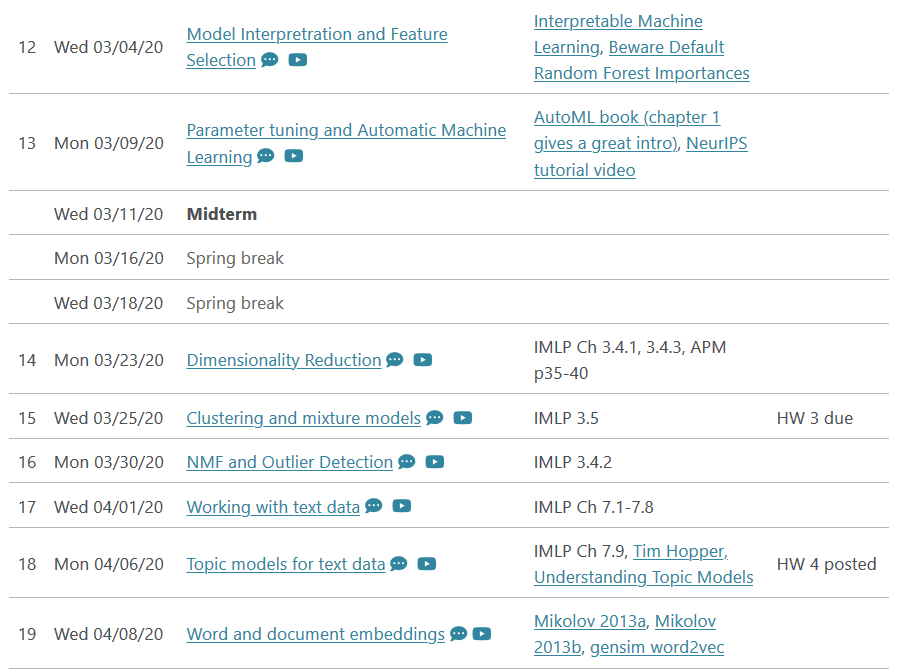Open Understanding Topic Models link
The width and height of the screenshot is (897, 669).
click(643, 577)
